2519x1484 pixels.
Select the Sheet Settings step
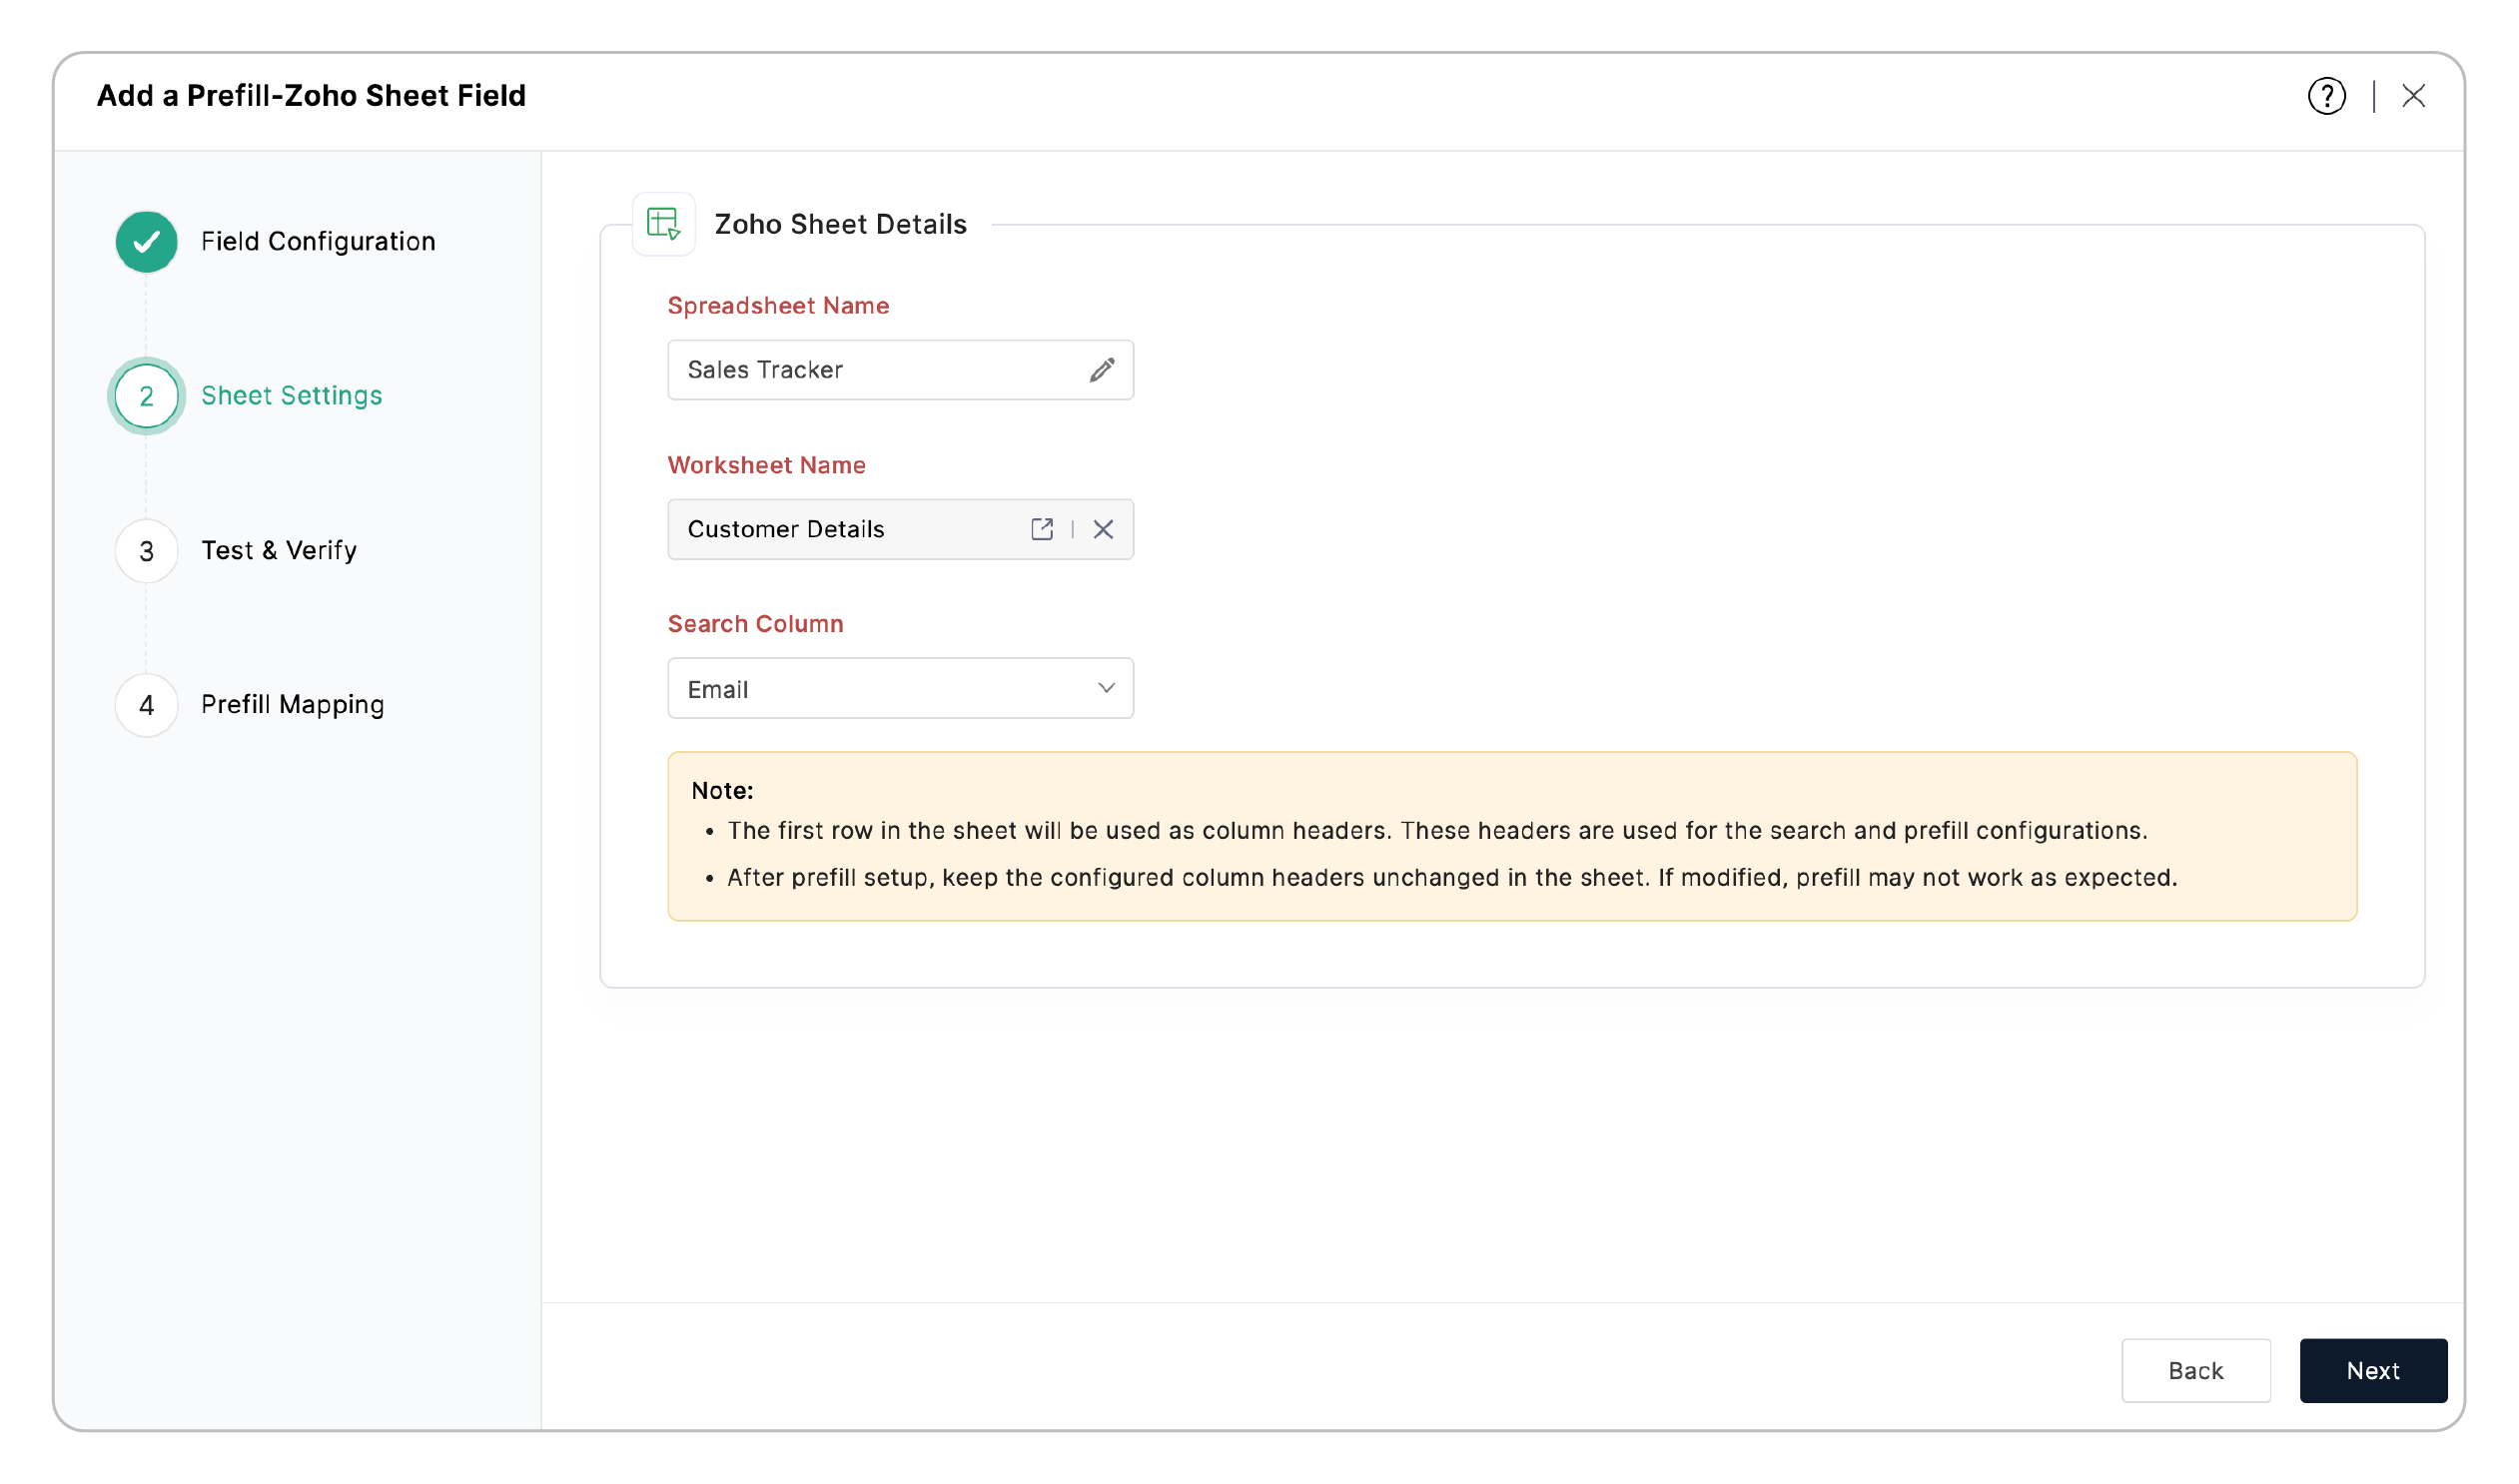[291, 396]
